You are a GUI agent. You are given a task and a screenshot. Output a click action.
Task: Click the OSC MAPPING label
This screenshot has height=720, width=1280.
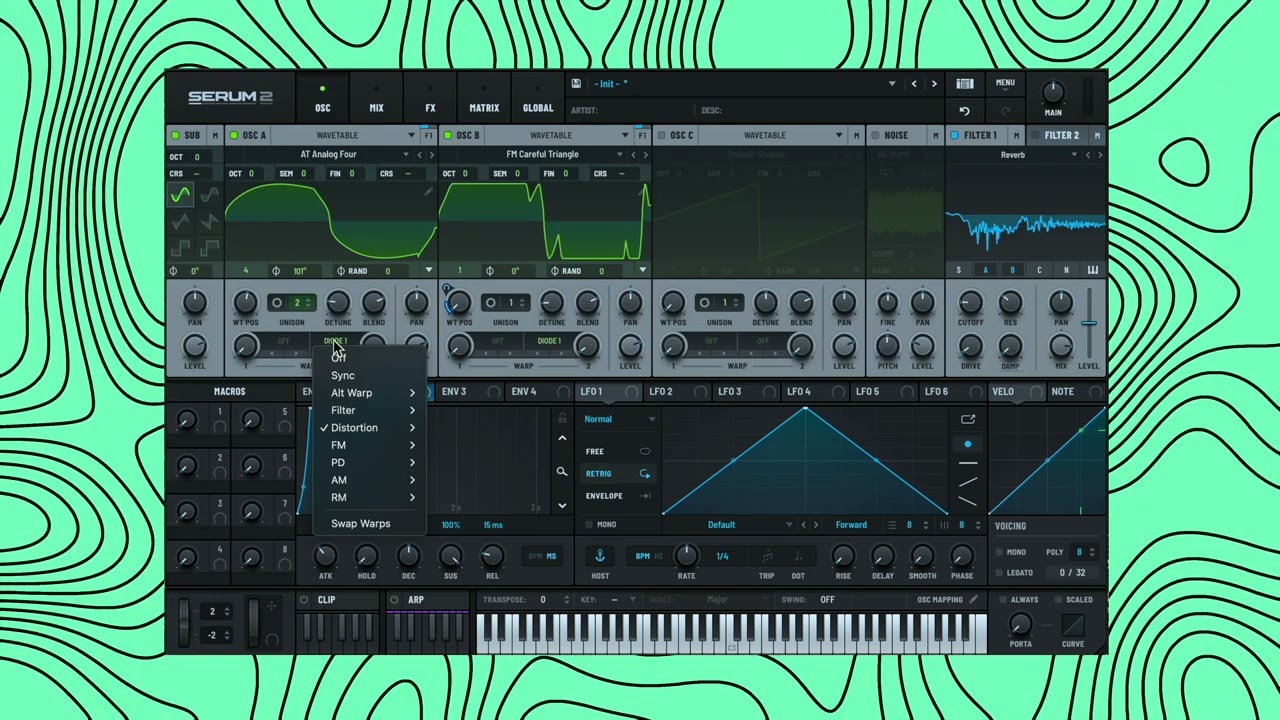[940, 600]
